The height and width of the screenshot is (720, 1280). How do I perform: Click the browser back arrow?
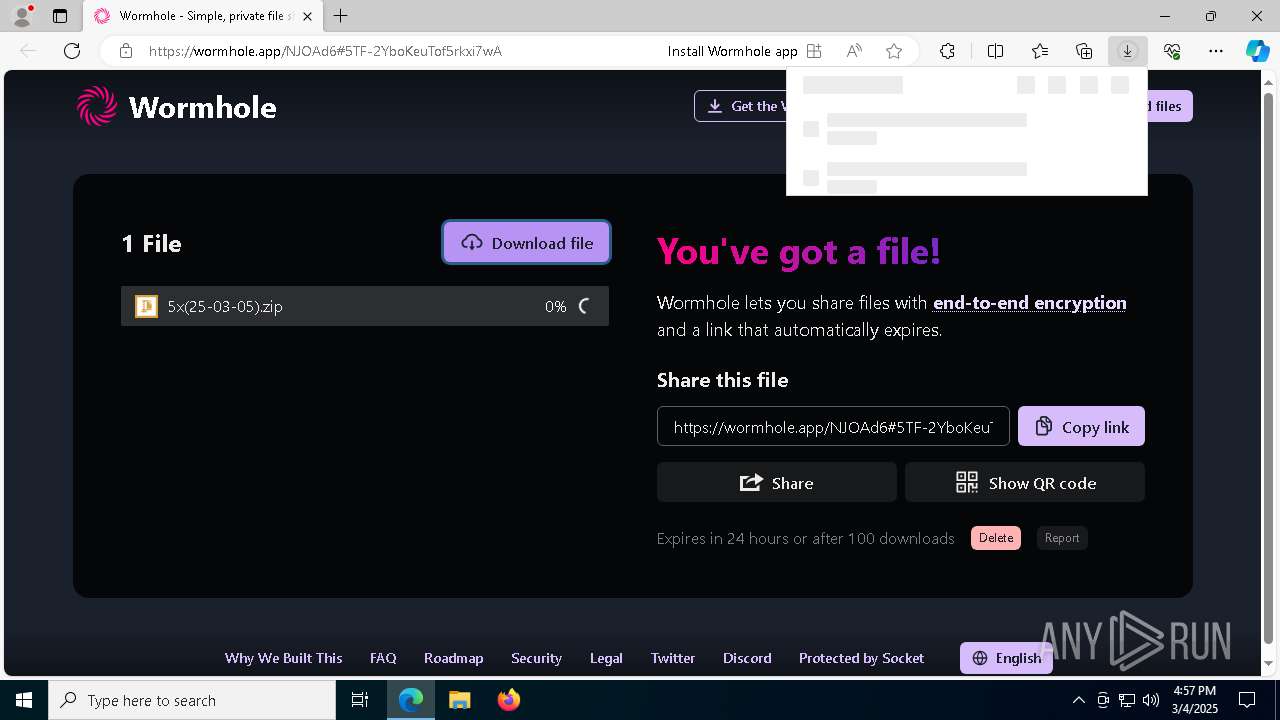click(28, 51)
